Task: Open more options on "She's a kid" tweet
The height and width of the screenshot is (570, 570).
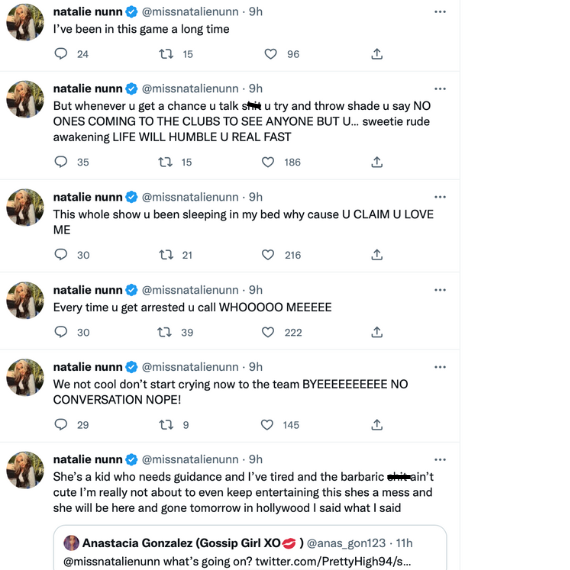Action: pos(440,460)
